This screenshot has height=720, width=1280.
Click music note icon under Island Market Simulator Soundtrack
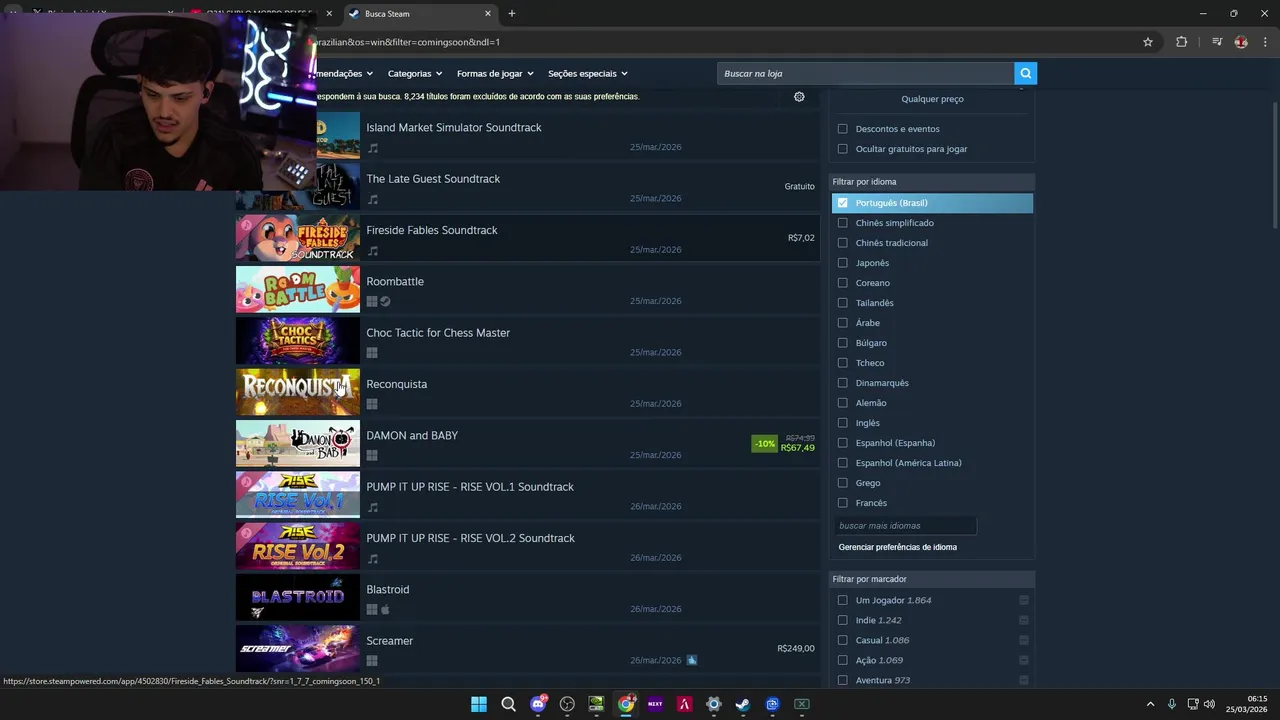click(x=373, y=148)
